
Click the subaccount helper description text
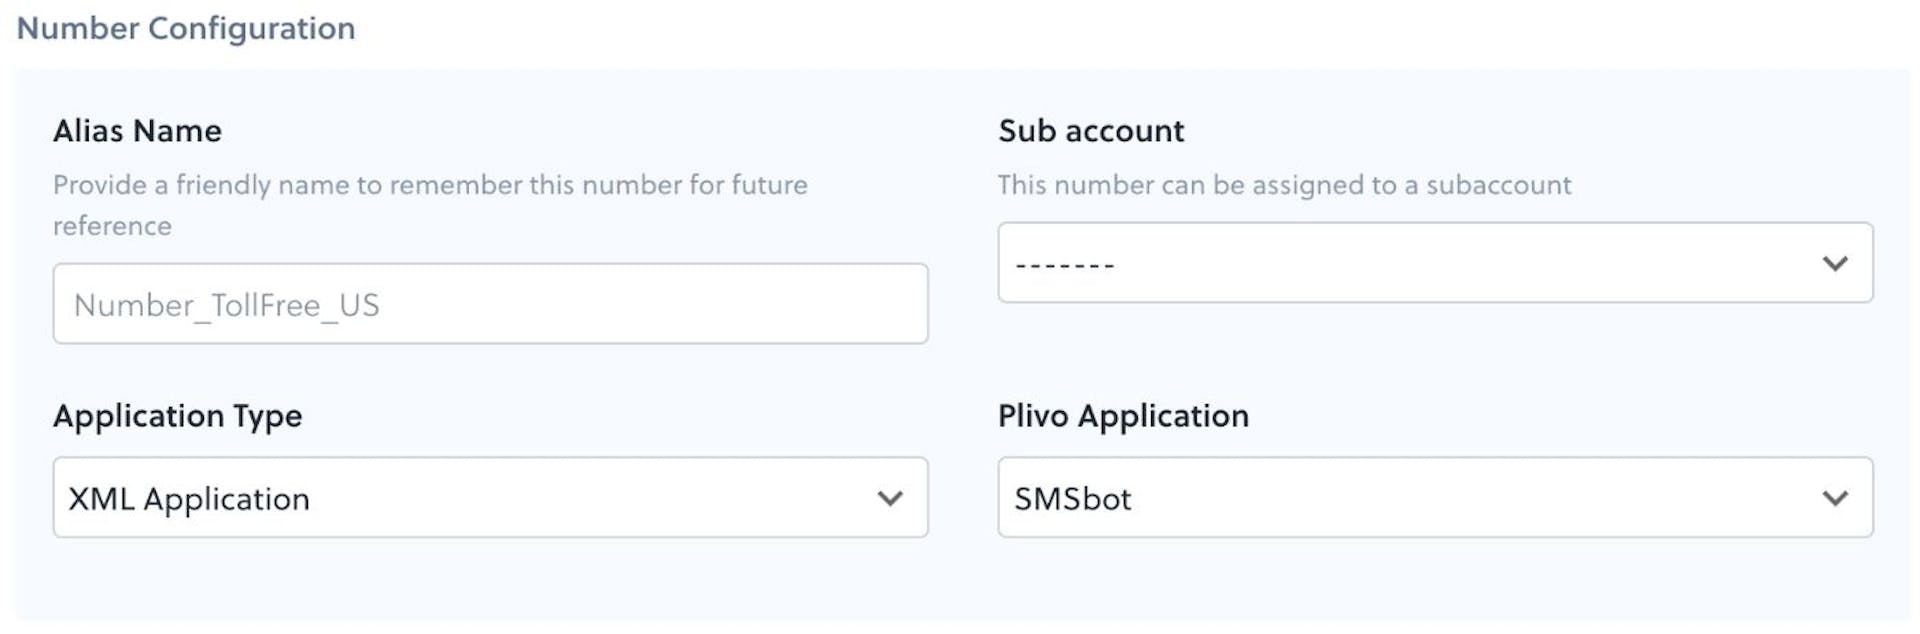(x=1284, y=184)
